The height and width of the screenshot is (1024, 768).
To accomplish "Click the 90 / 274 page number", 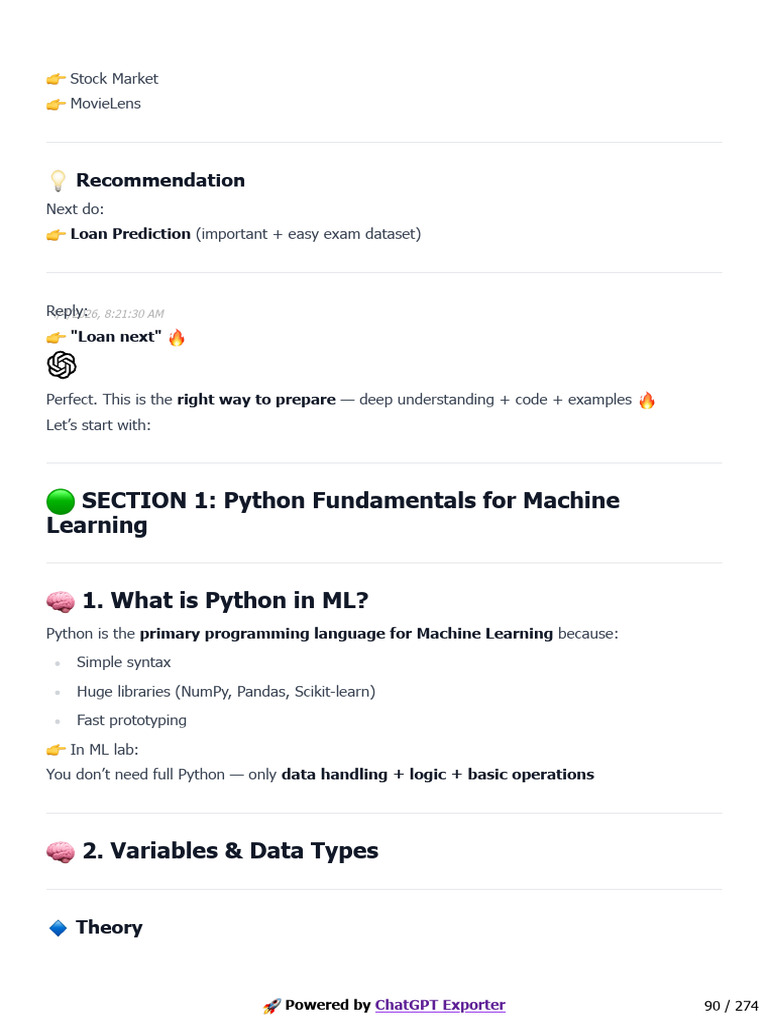I will pos(731,1006).
